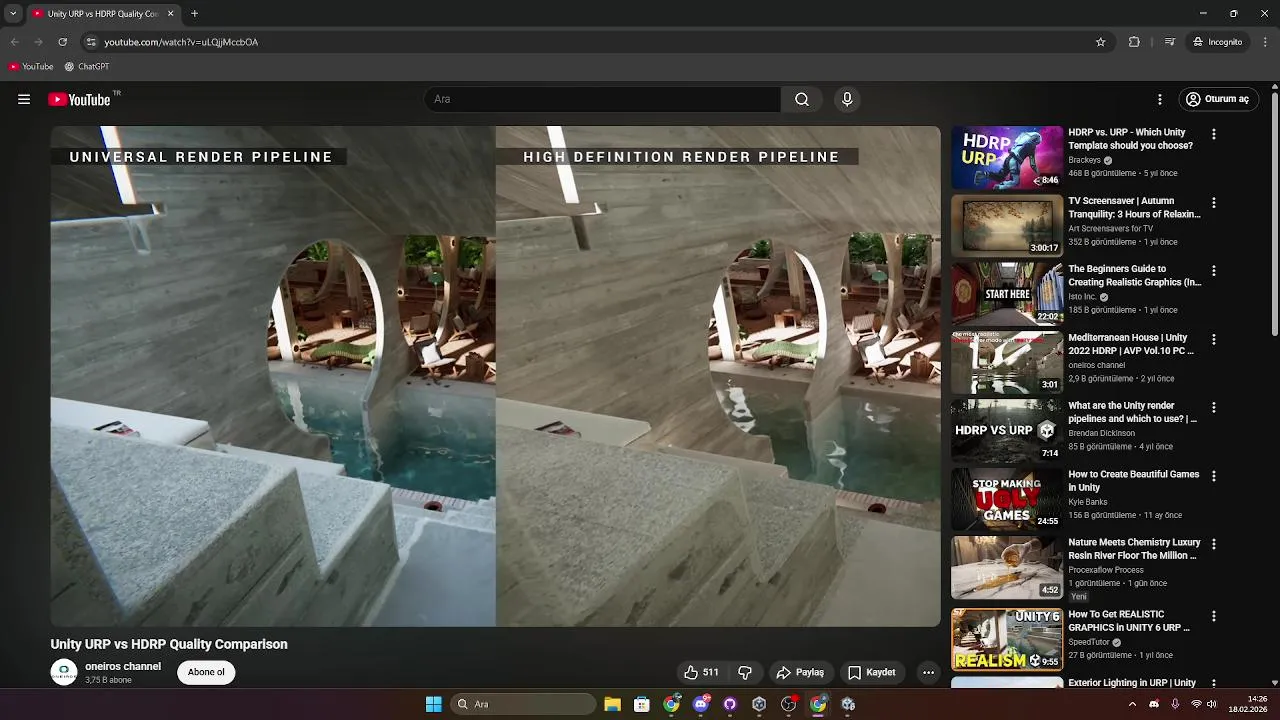Open oneiros channel name link

(123, 666)
